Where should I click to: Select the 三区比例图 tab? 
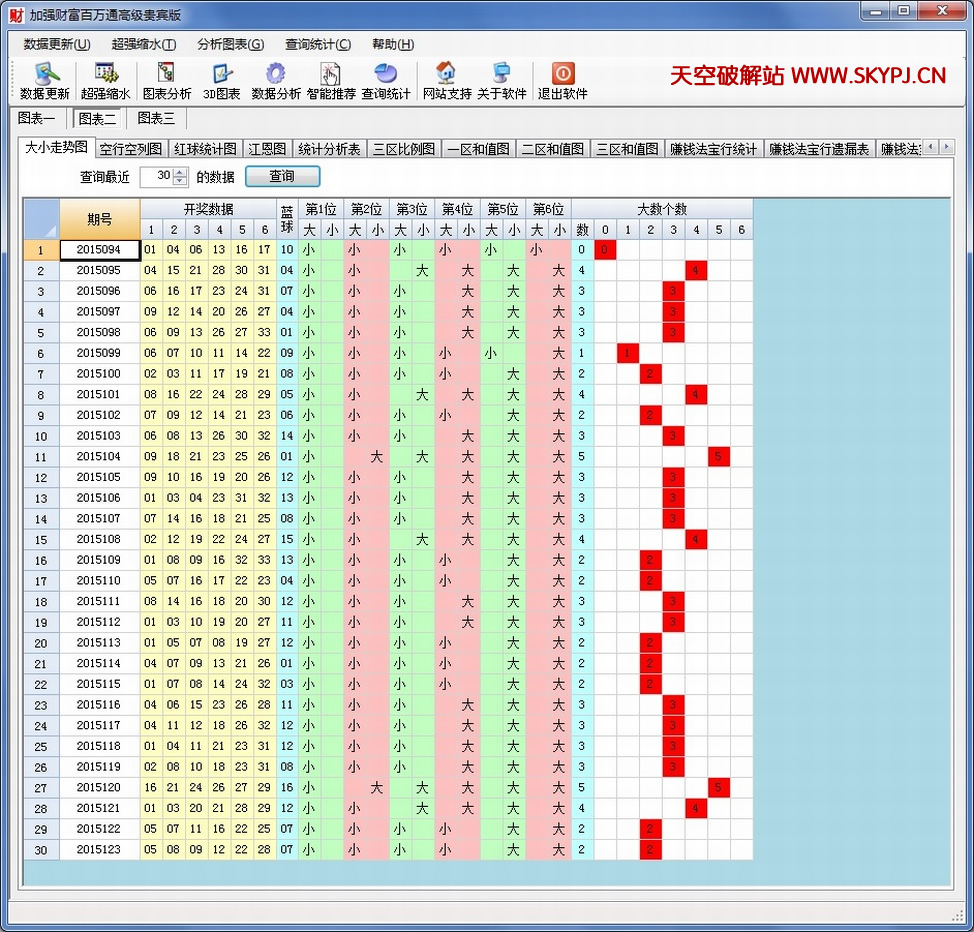click(404, 149)
